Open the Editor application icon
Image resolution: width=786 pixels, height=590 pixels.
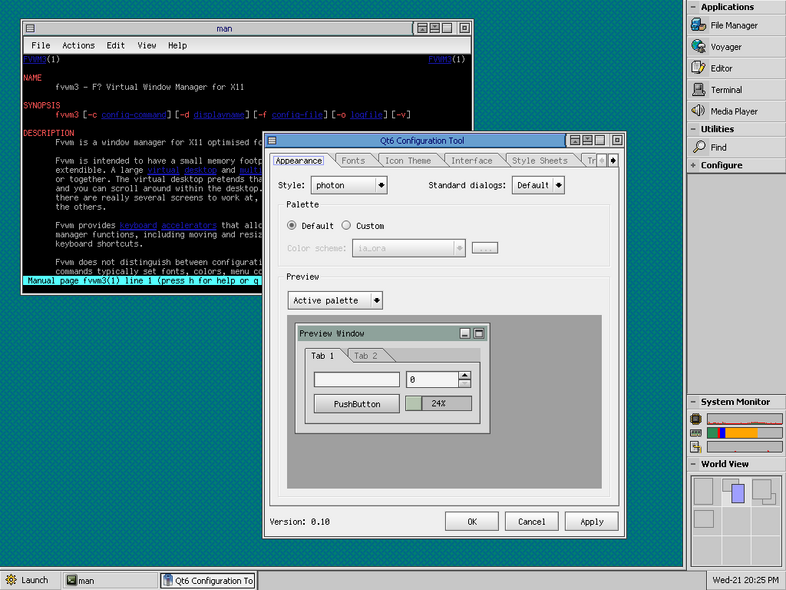[x=698, y=68]
